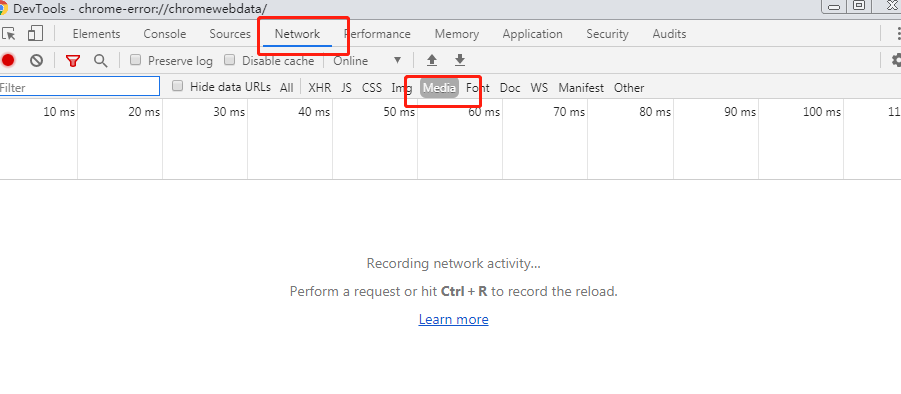The width and height of the screenshot is (901, 394).
Task: Open search with the magnifier icon
Action: click(x=101, y=60)
